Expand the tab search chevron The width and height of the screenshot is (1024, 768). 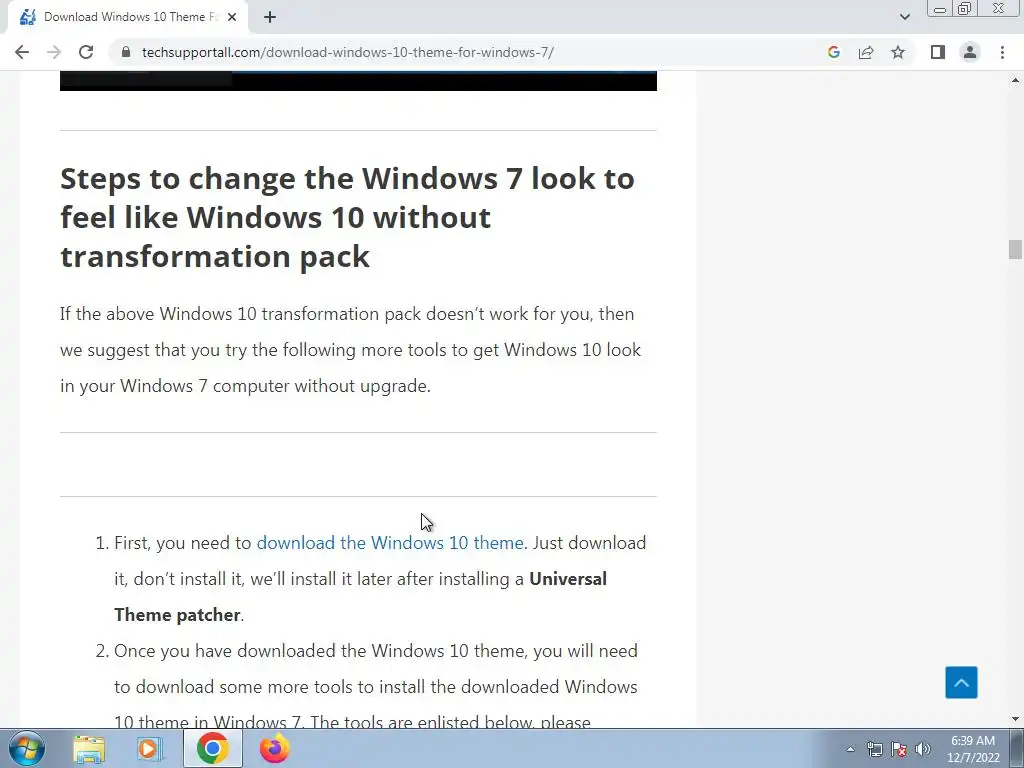pyautogui.click(x=904, y=17)
